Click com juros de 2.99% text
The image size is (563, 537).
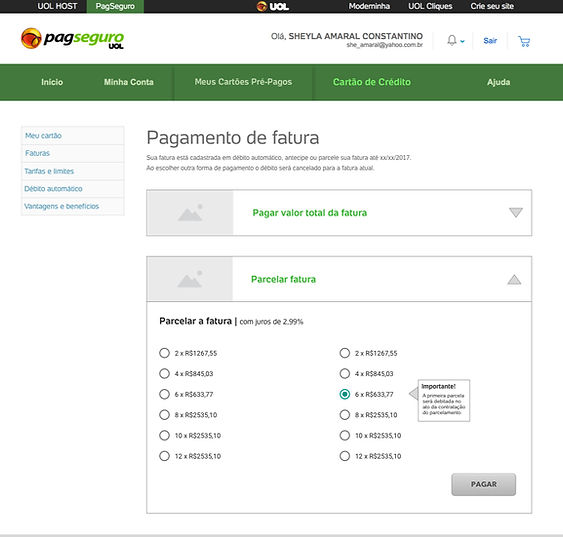point(271,322)
